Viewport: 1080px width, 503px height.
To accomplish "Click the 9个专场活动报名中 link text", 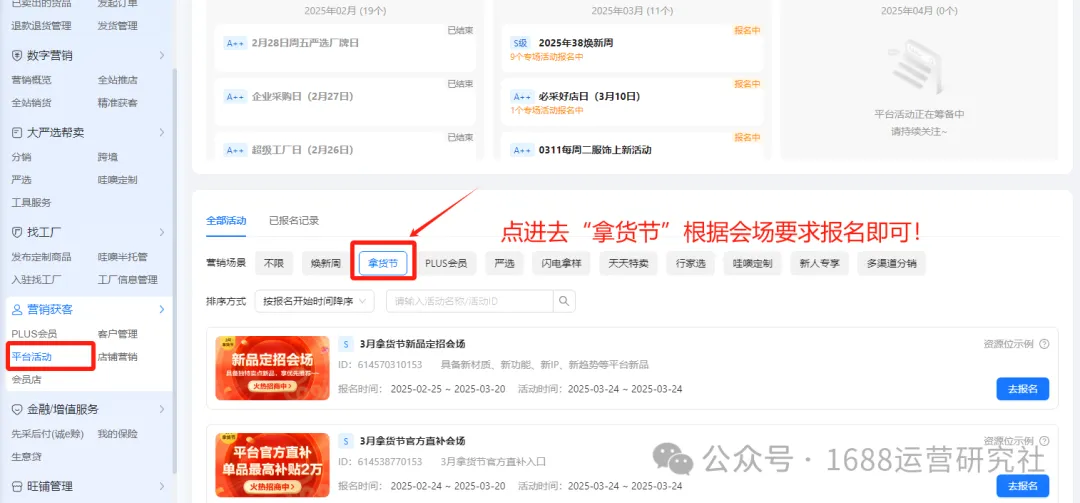I will 547,57.
